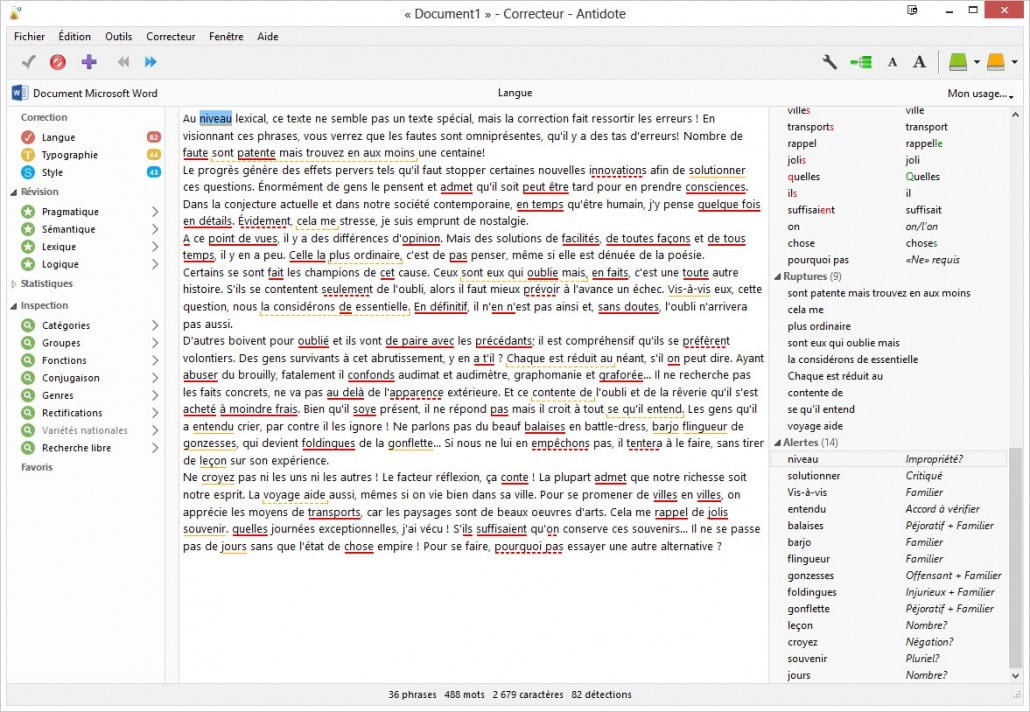Click the green detection list sorting icon
This screenshot has width=1030, height=712.
[x=860, y=61]
